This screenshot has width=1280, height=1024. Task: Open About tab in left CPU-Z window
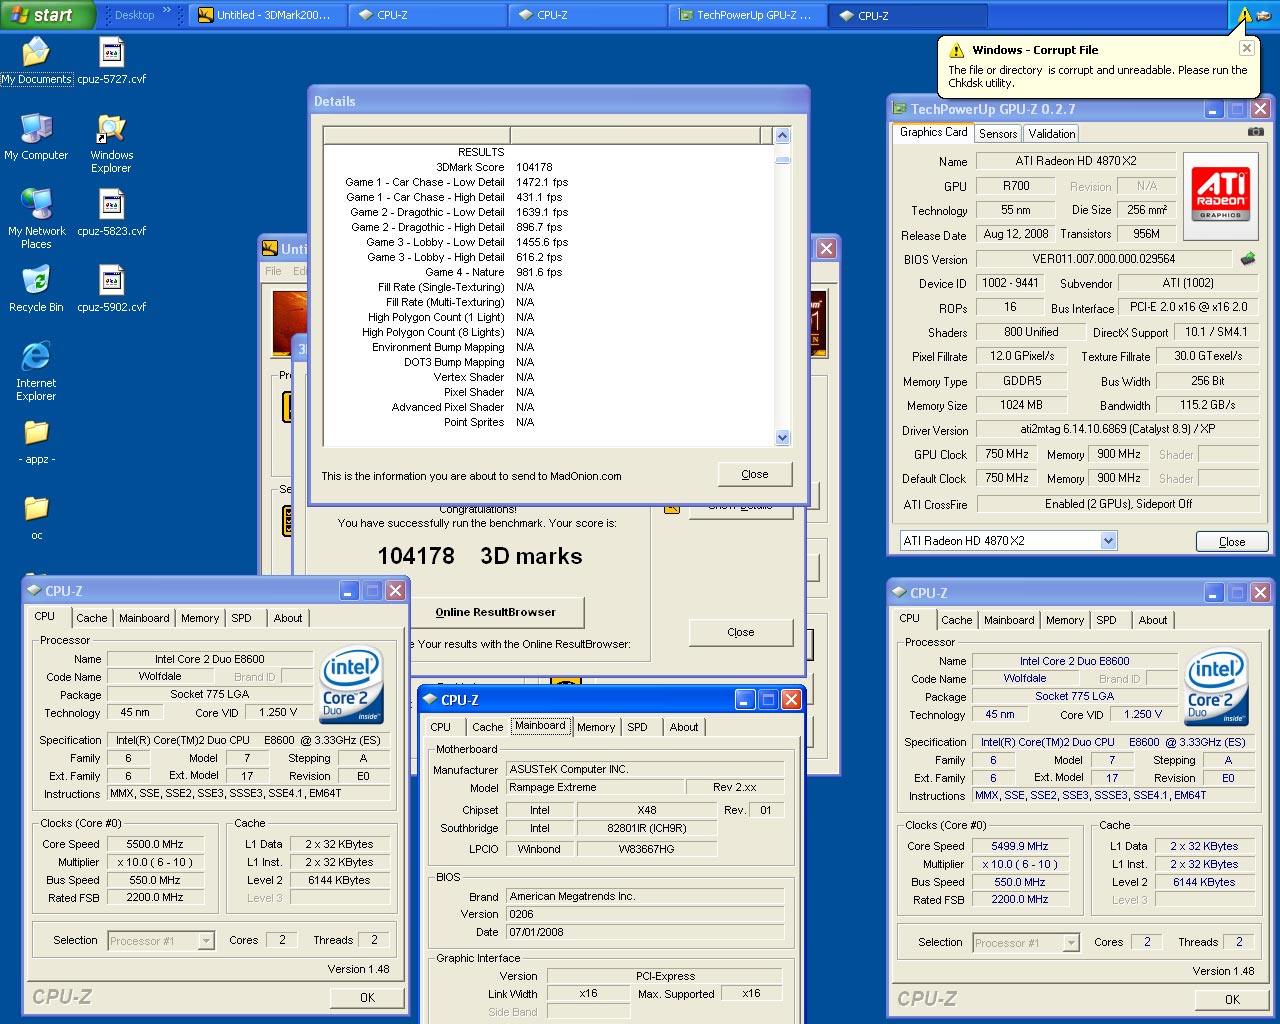click(x=288, y=618)
